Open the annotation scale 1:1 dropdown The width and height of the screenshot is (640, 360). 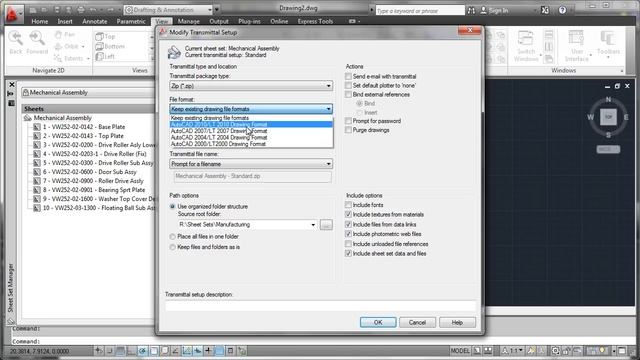click(x=521, y=351)
